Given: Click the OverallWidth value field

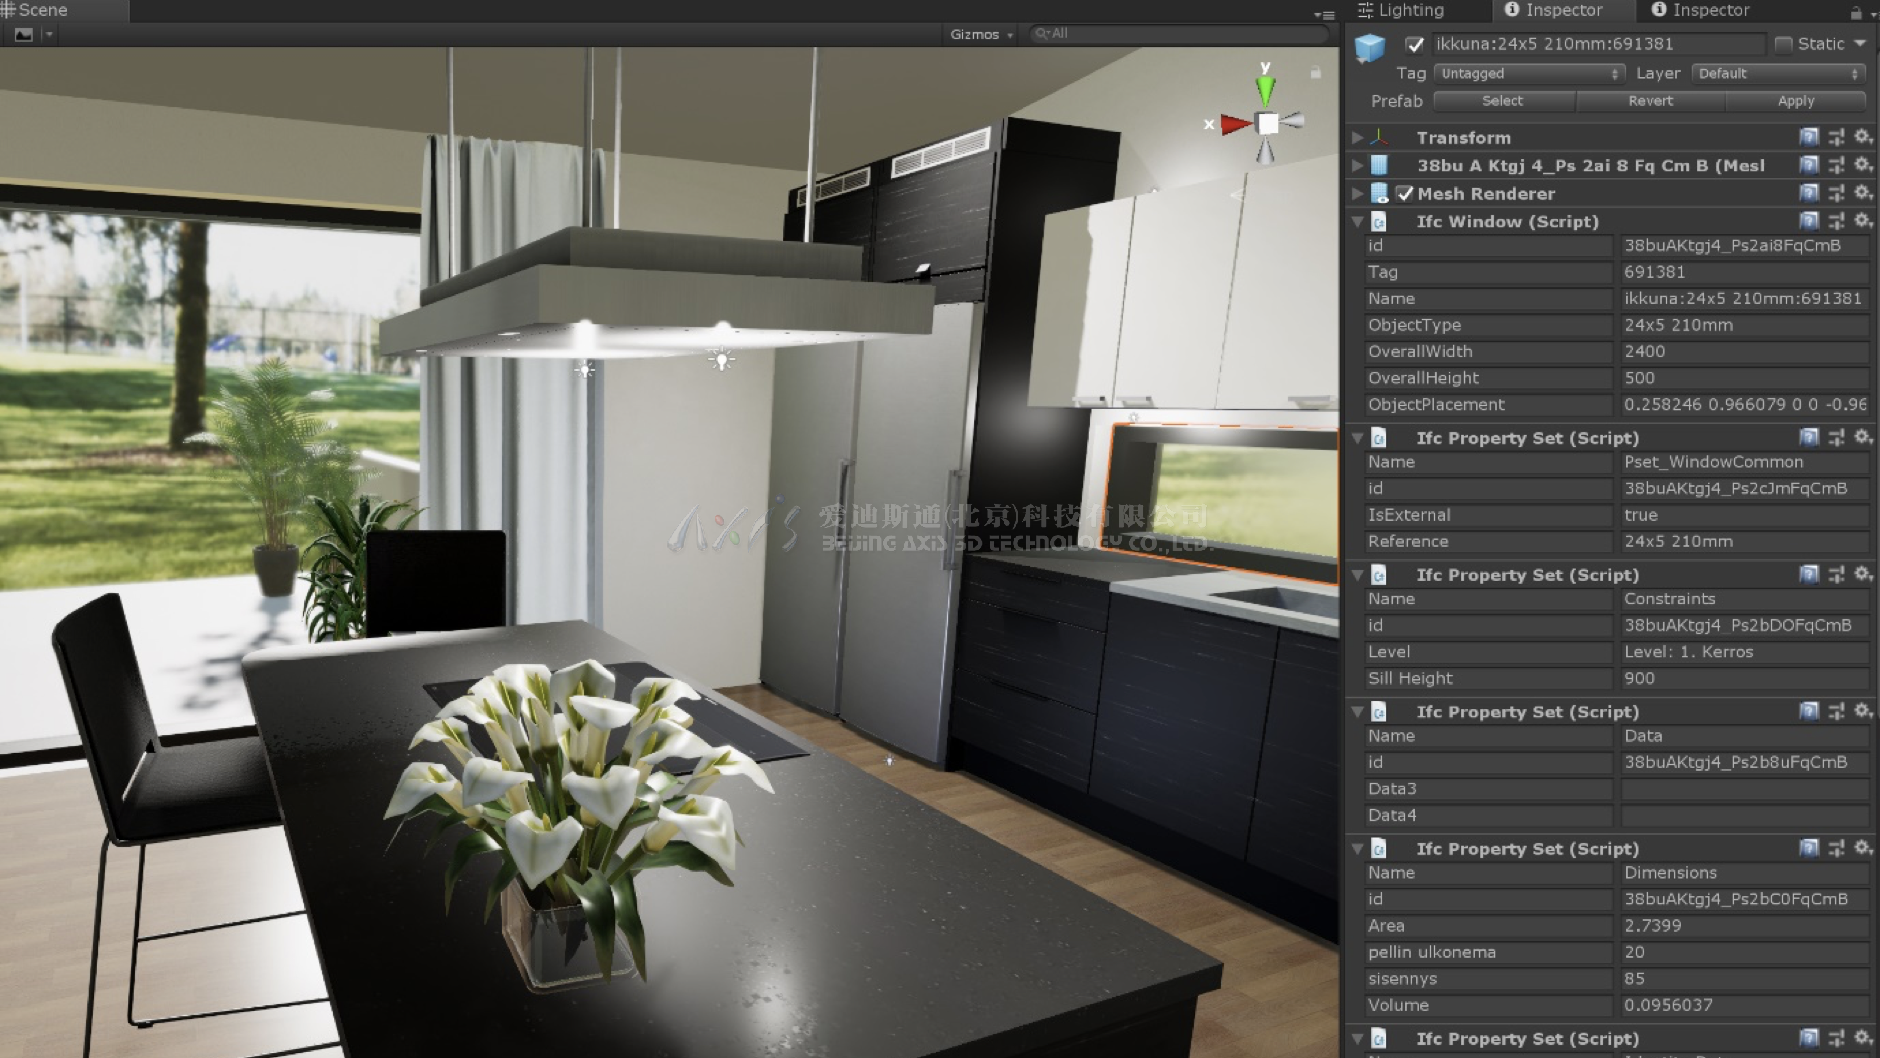Looking at the screenshot, I should [1743, 352].
